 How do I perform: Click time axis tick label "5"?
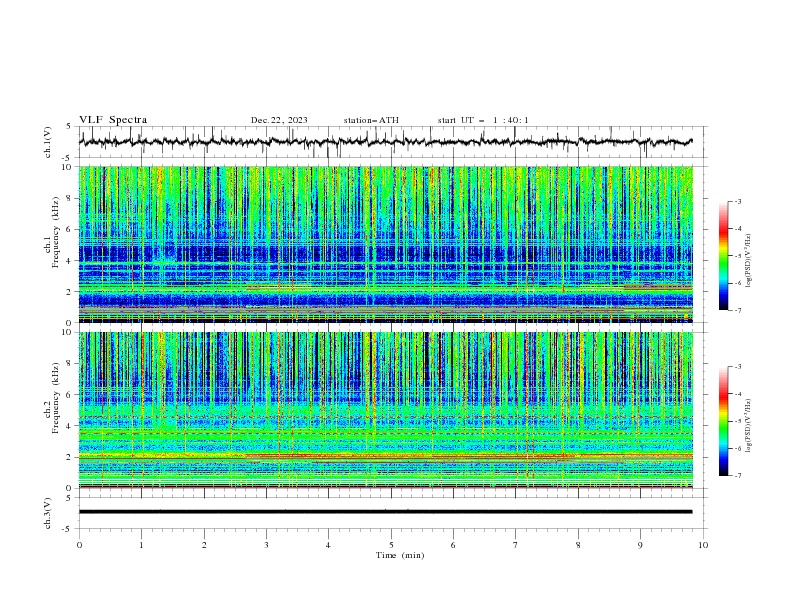391,545
